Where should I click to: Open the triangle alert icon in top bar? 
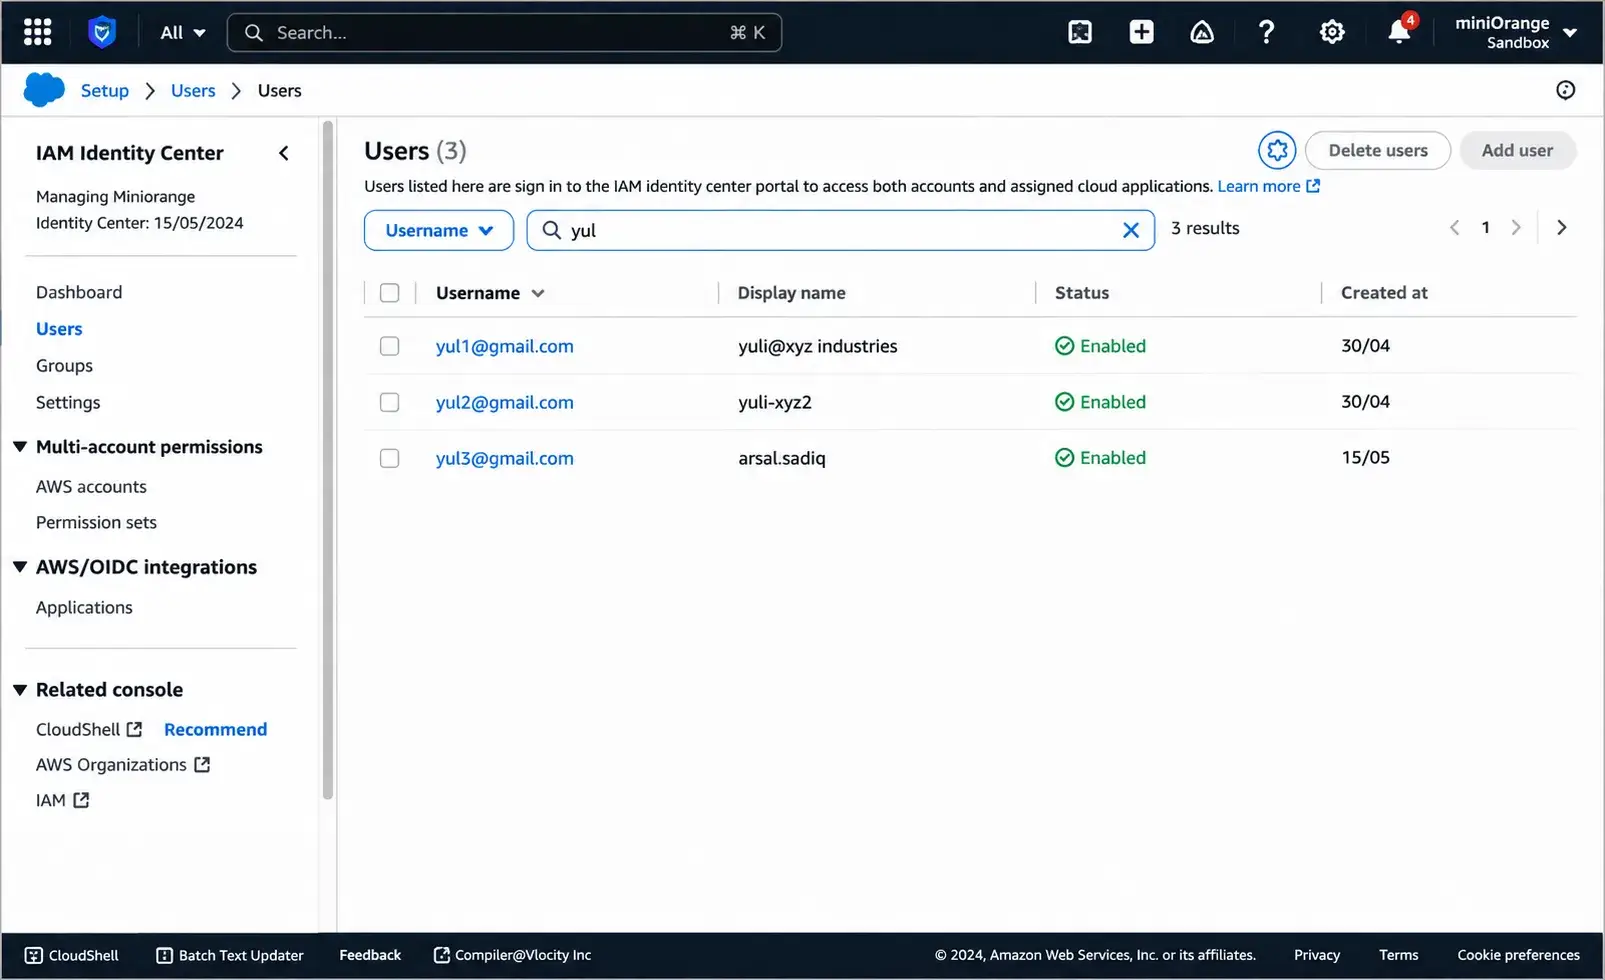tap(1202, 32)
